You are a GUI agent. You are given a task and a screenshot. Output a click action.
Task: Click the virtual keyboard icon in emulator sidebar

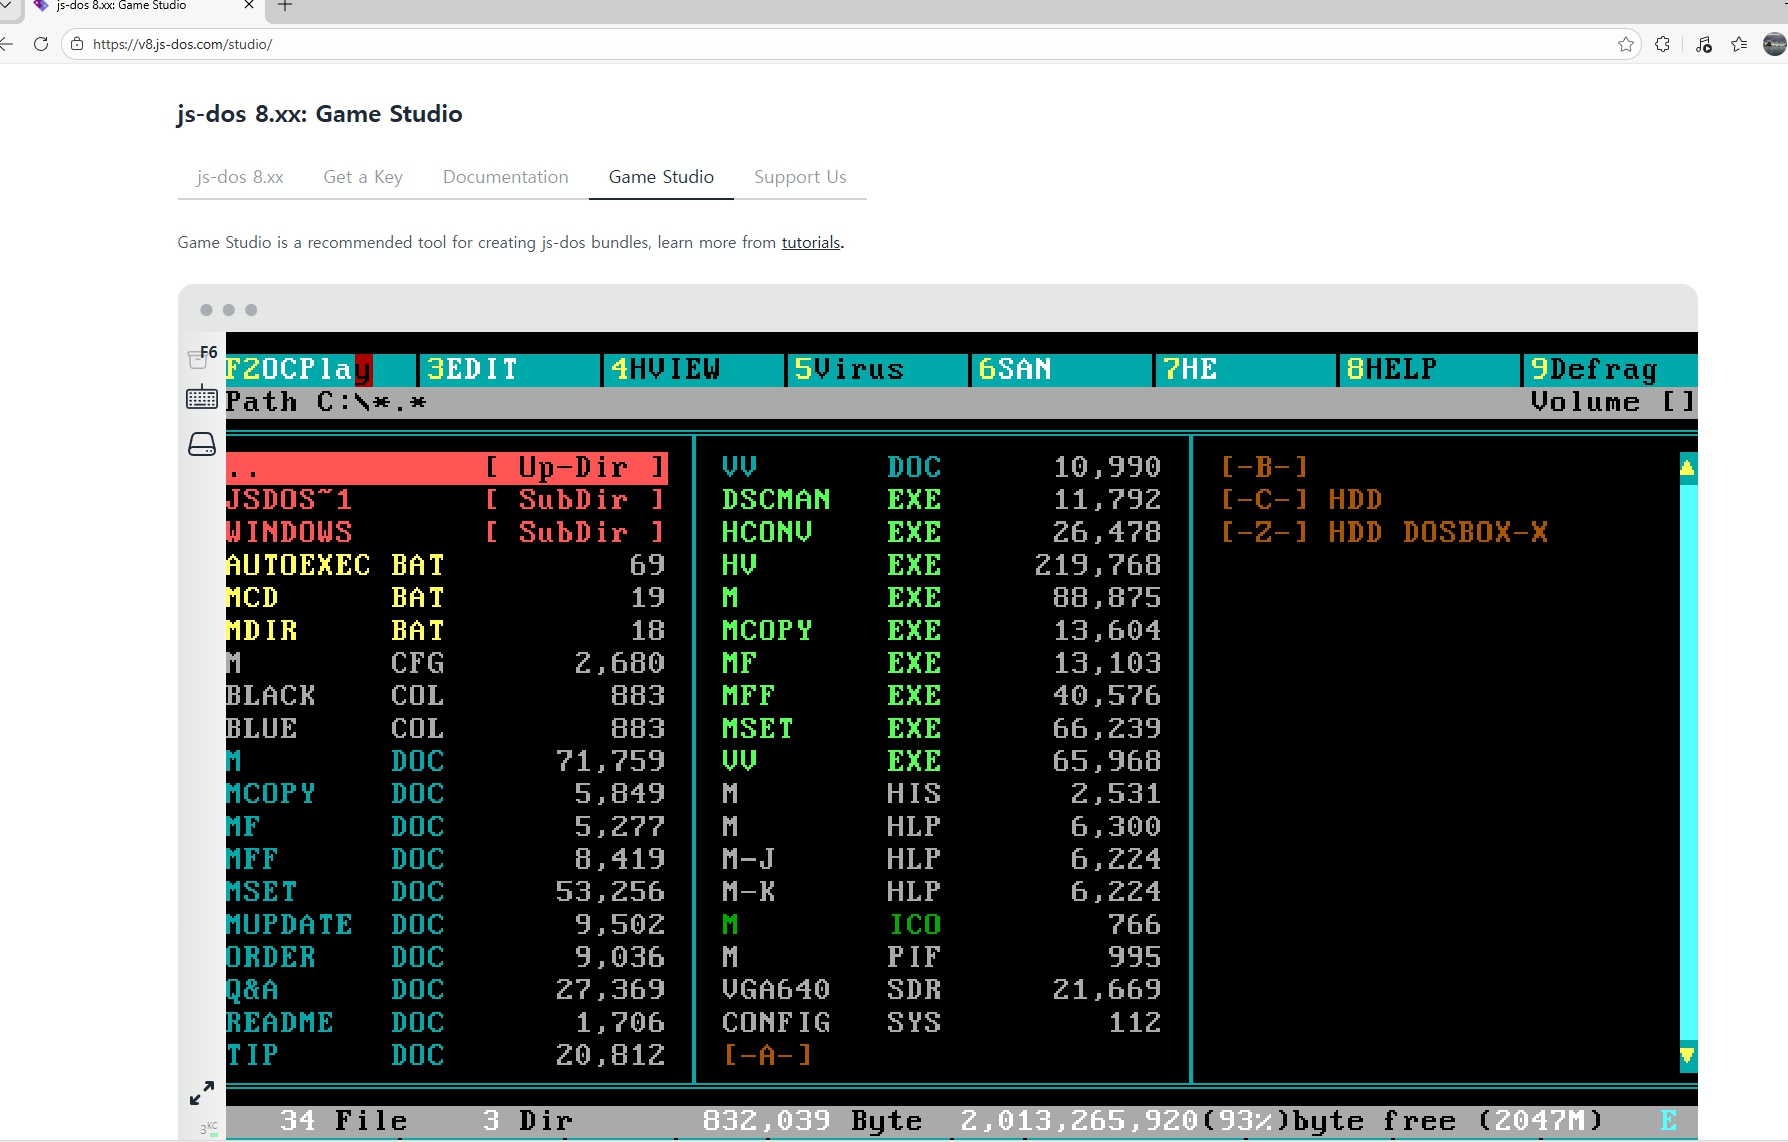[x=201, y=398]
